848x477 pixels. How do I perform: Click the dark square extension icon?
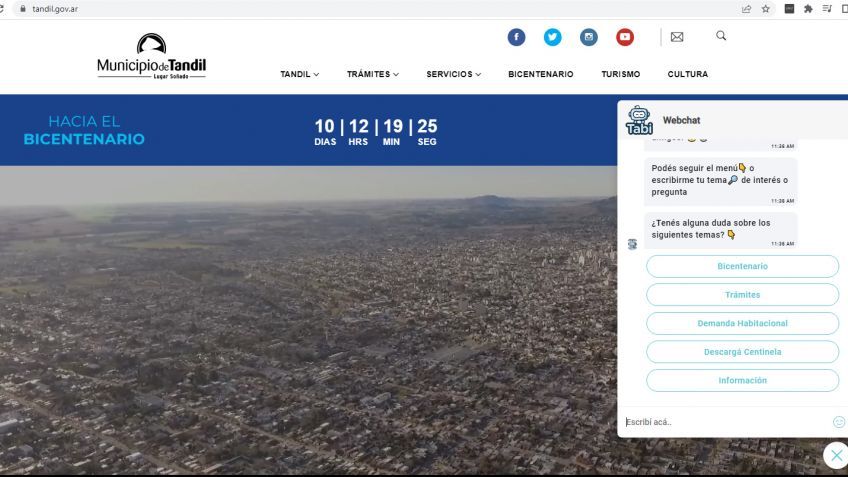click(x=789, y=9)
